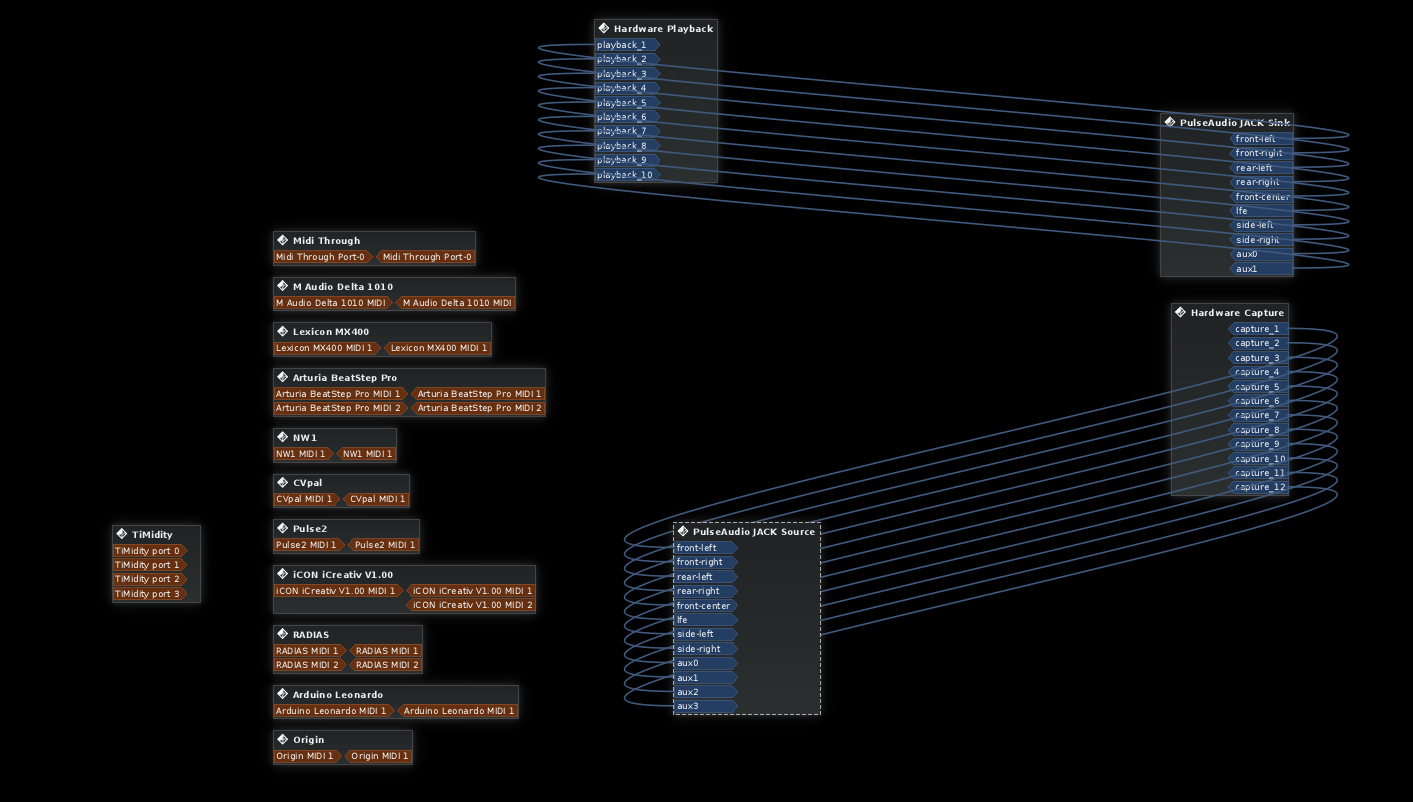Pick the capture_6 port
This screenshot has width=1413, height=802.
[x=1258, y=401]
